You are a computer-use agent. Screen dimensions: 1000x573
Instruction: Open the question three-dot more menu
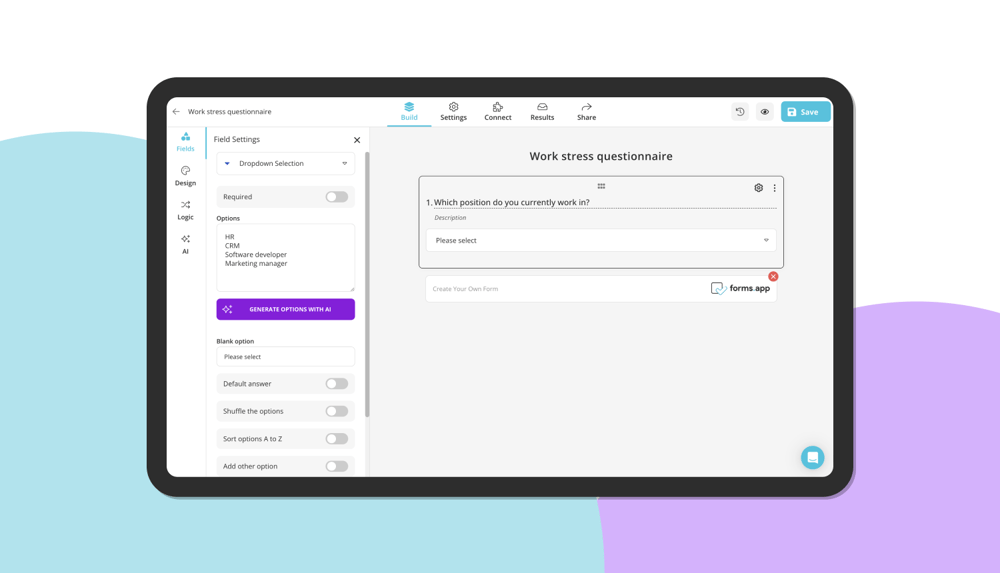coord(774,188)
